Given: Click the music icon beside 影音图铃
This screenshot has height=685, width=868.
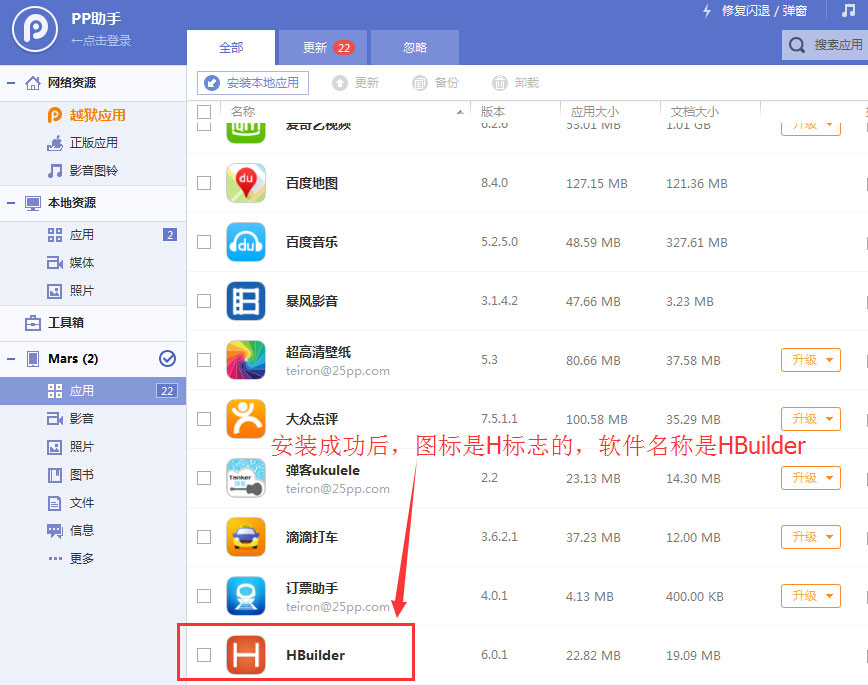Looking at the screenshot, I should (x=54, y=171).
